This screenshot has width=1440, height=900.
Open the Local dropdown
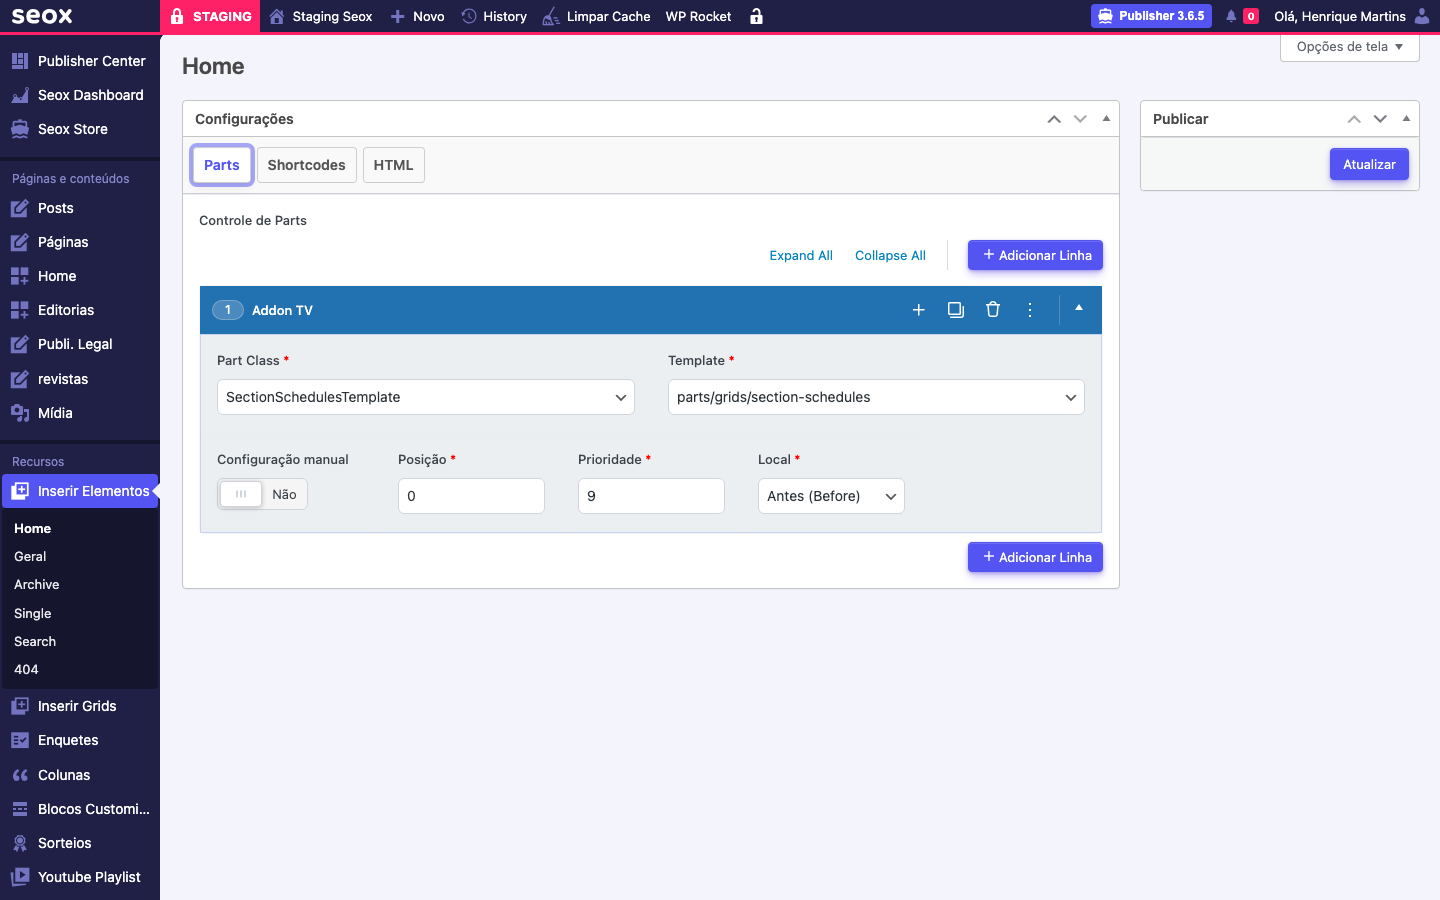click(831, 496)
